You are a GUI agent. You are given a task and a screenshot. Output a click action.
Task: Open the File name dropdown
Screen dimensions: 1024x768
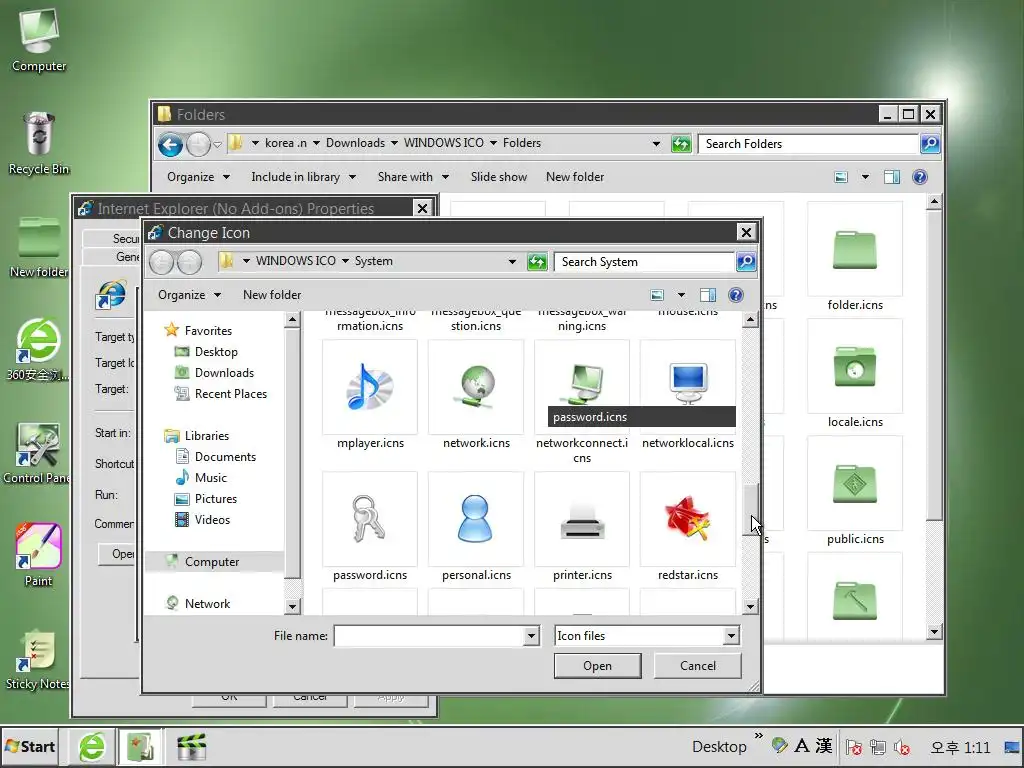[532, 636]
